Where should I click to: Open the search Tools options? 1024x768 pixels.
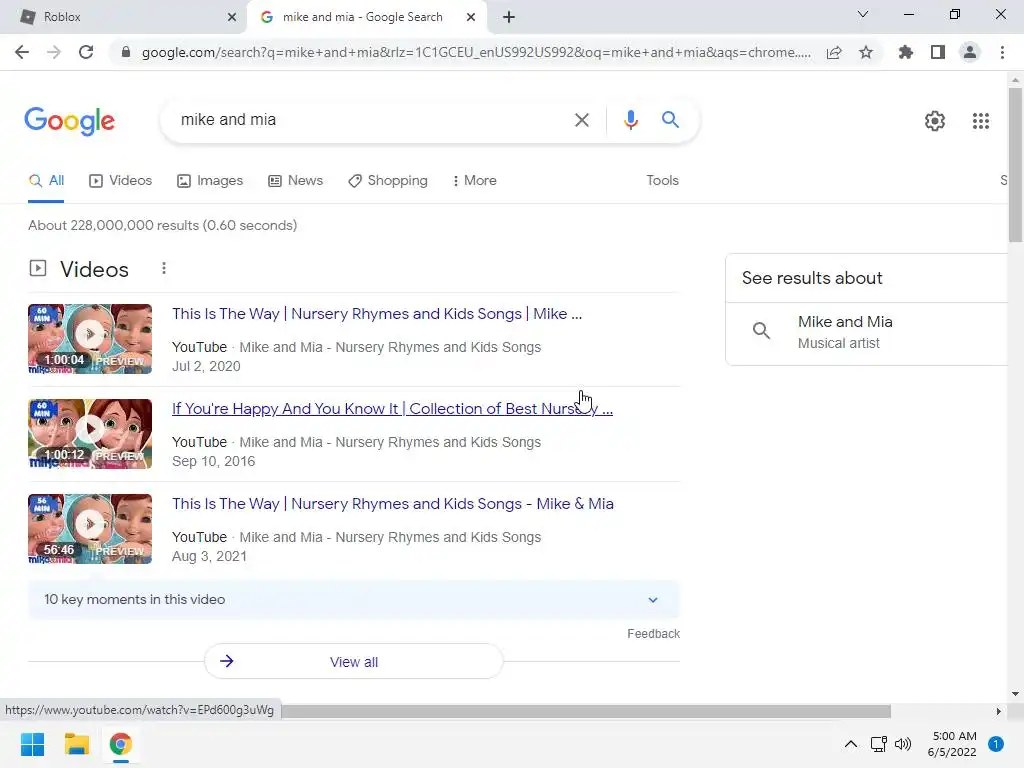662,181
